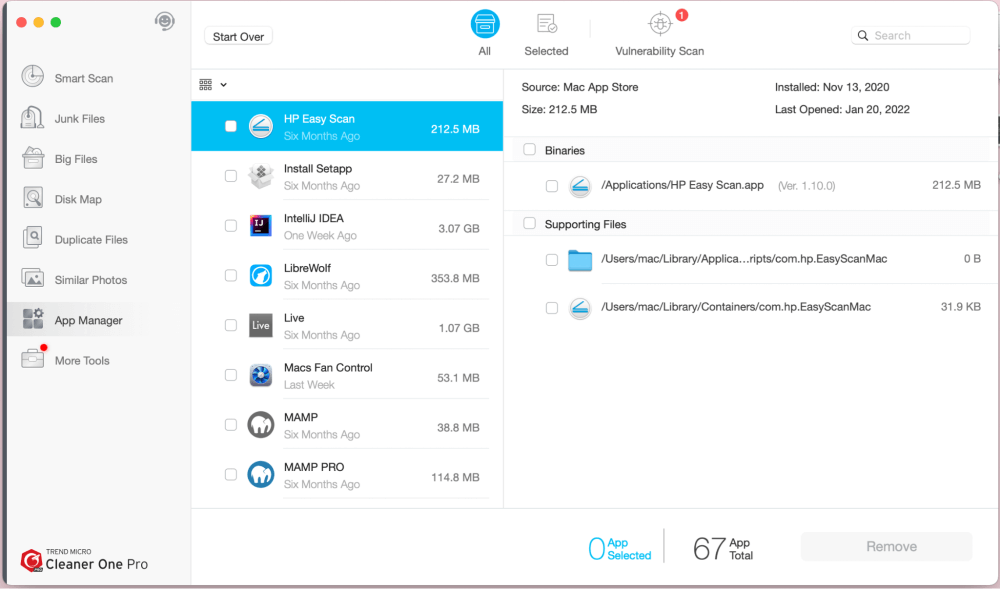The width and height of the screenshot is (1000, 589).
Task: Tick the HP Easy Scan checkbox
Action: pyautogui.click(x=231, y=126)
